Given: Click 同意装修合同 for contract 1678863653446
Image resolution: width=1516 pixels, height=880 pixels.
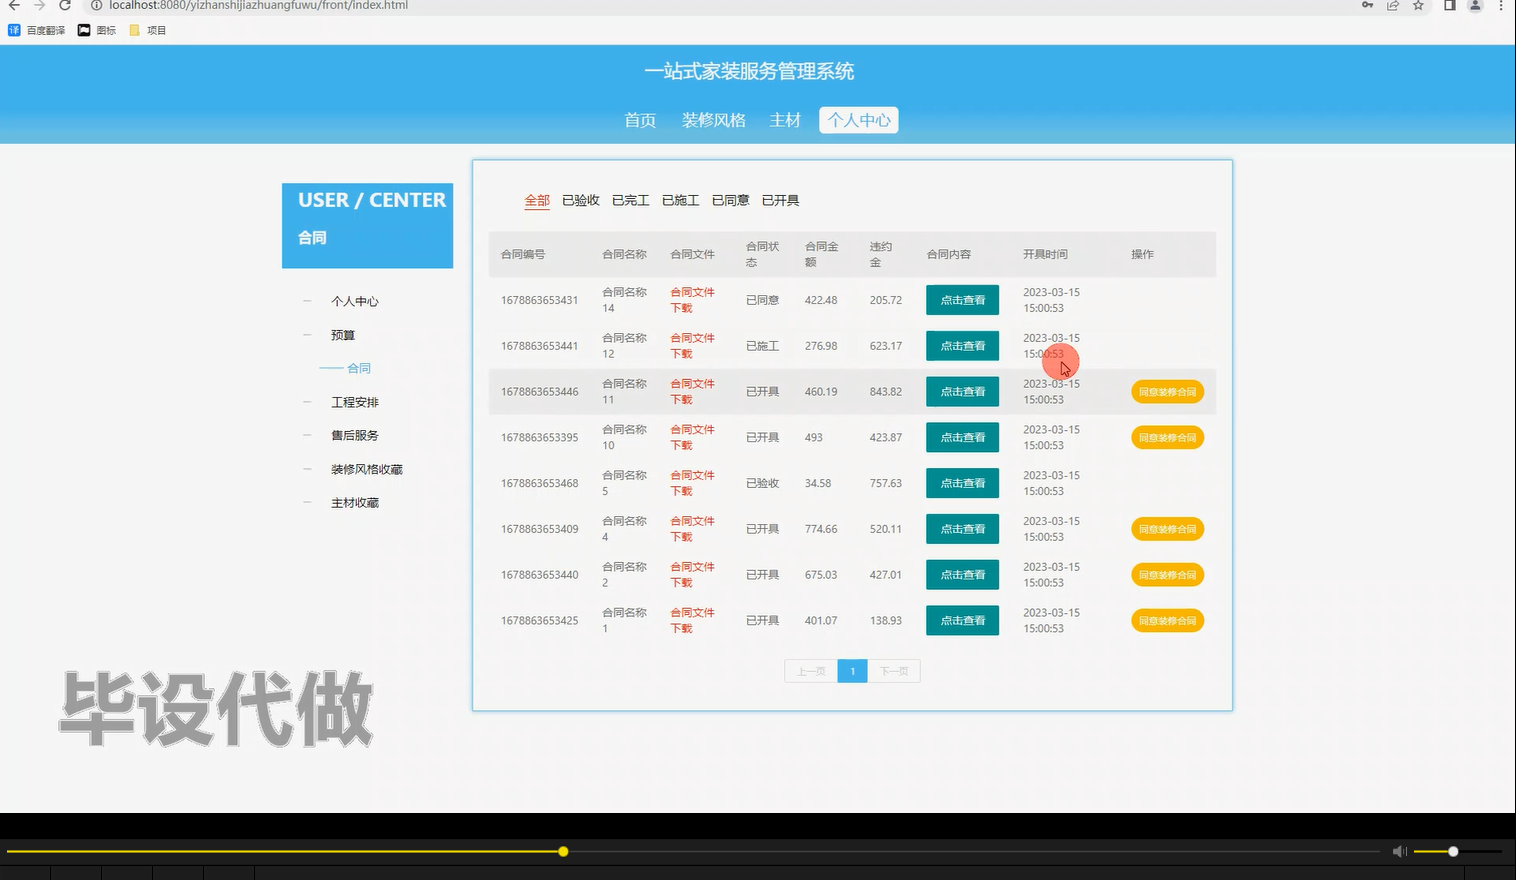Looking at the screenshot, I should click(1167, 391).
